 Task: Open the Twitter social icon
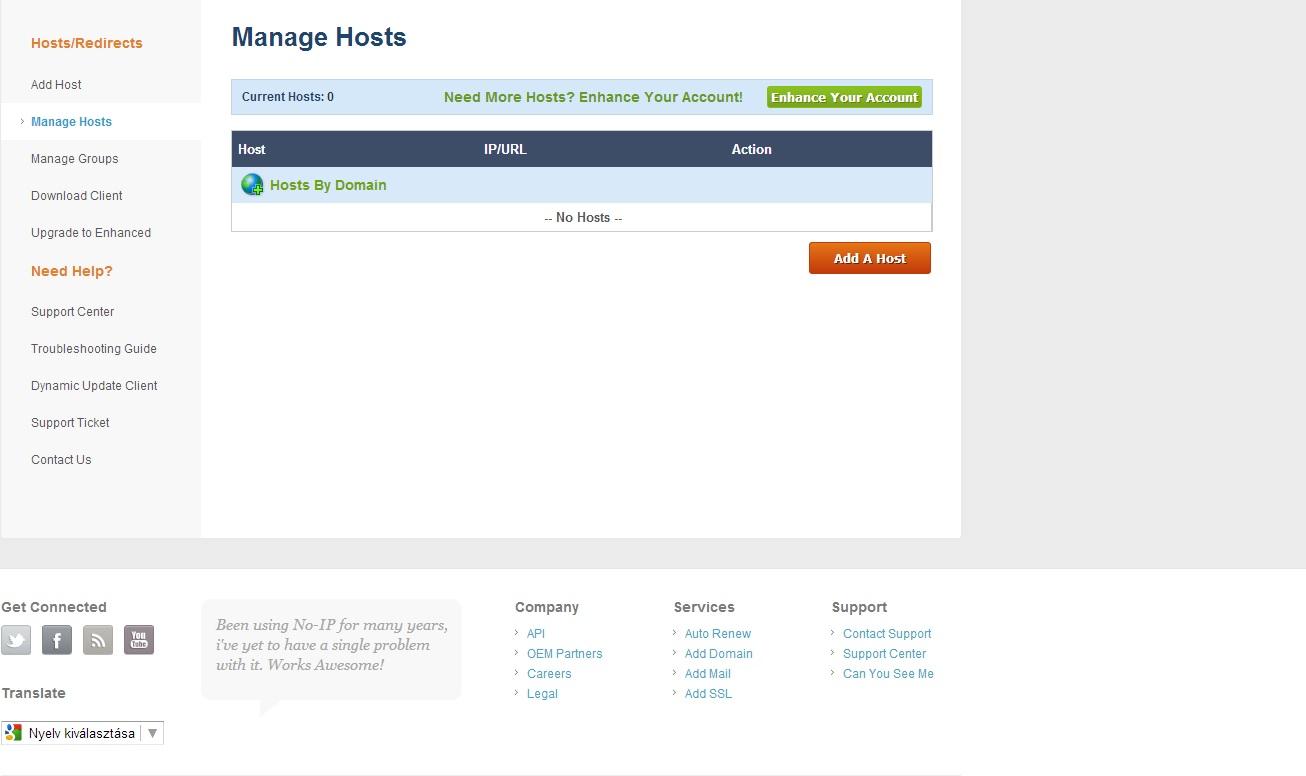pos(16,640)
